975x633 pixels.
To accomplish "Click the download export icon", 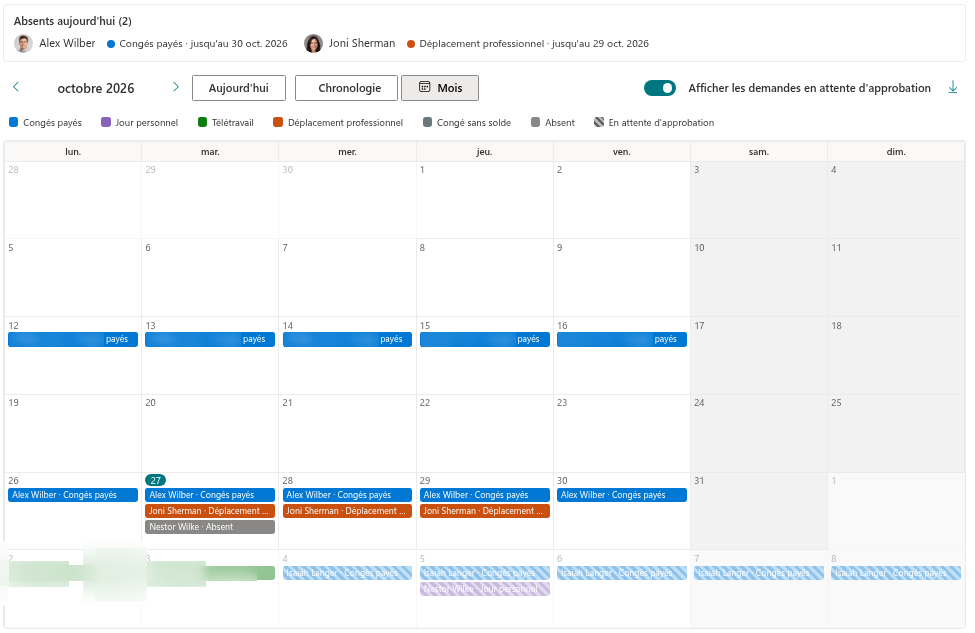I will (953, 88).
